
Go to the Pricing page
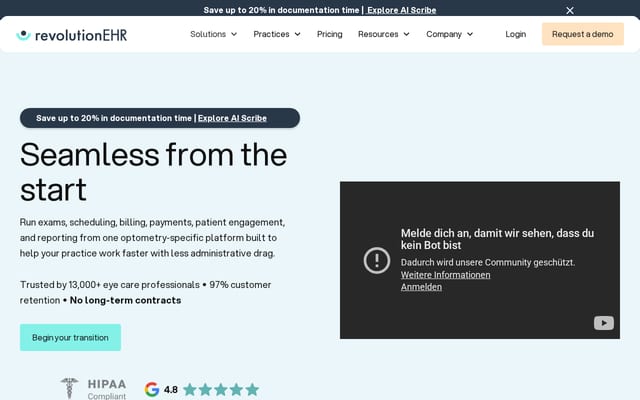(330, 34)
